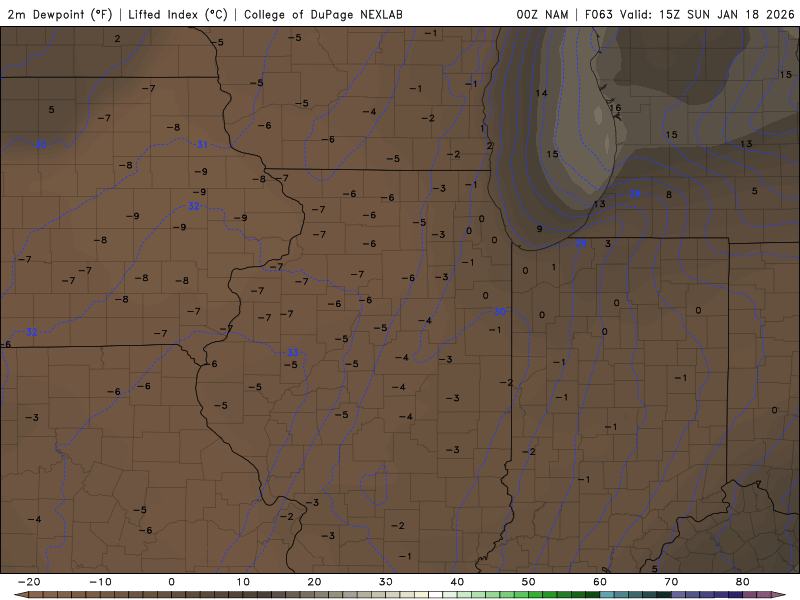
Task: Click the lifted index value '9' over the lake
Action: pyautogui.click(x=539, y=229)
